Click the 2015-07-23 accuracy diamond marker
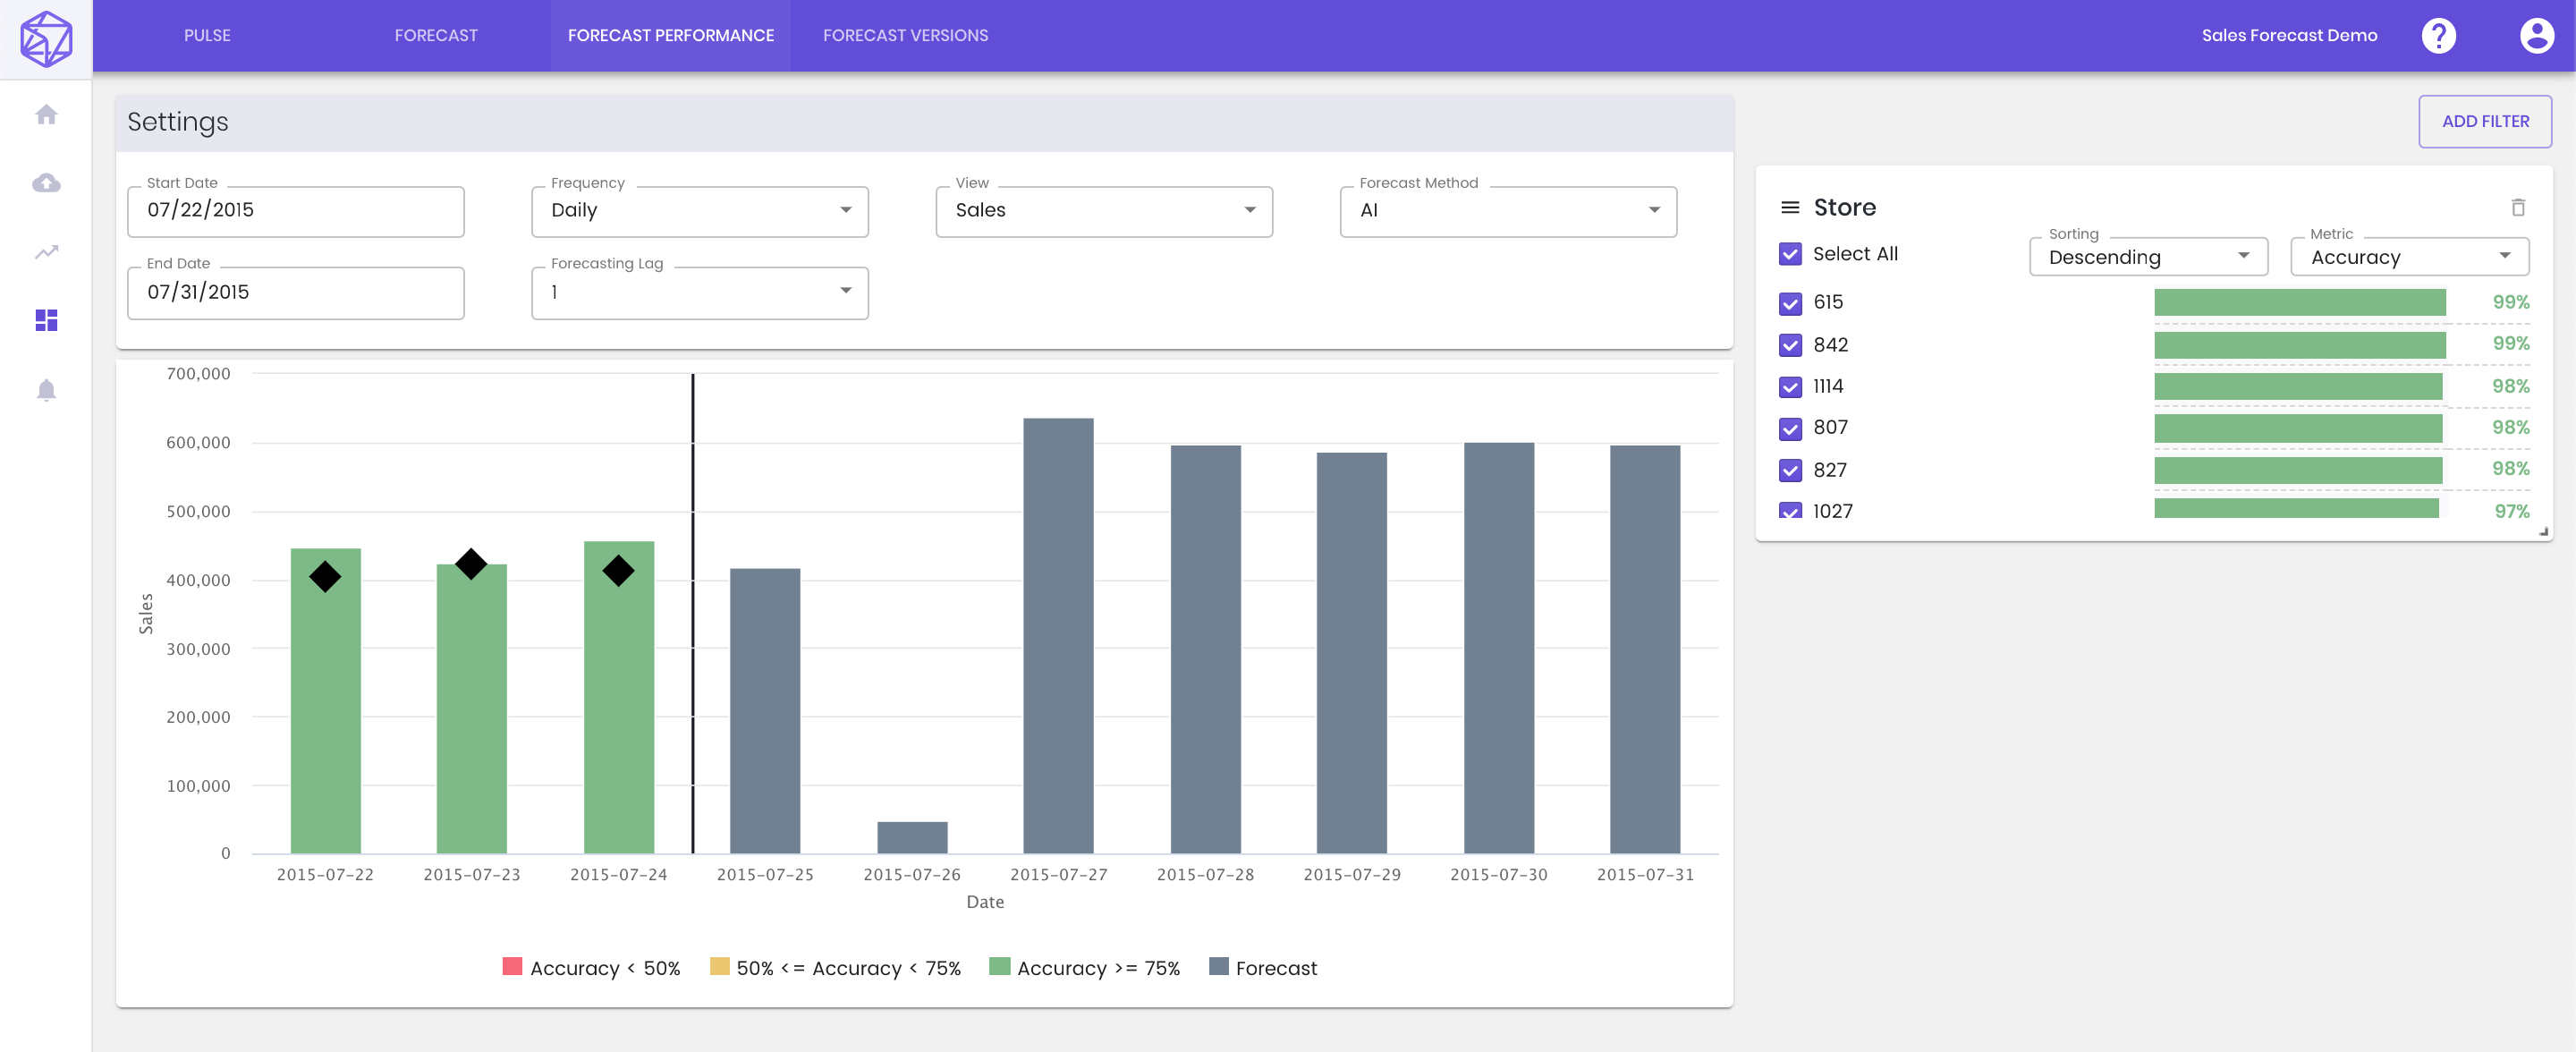This screenshot has height=1052, width=2576. 471,564
